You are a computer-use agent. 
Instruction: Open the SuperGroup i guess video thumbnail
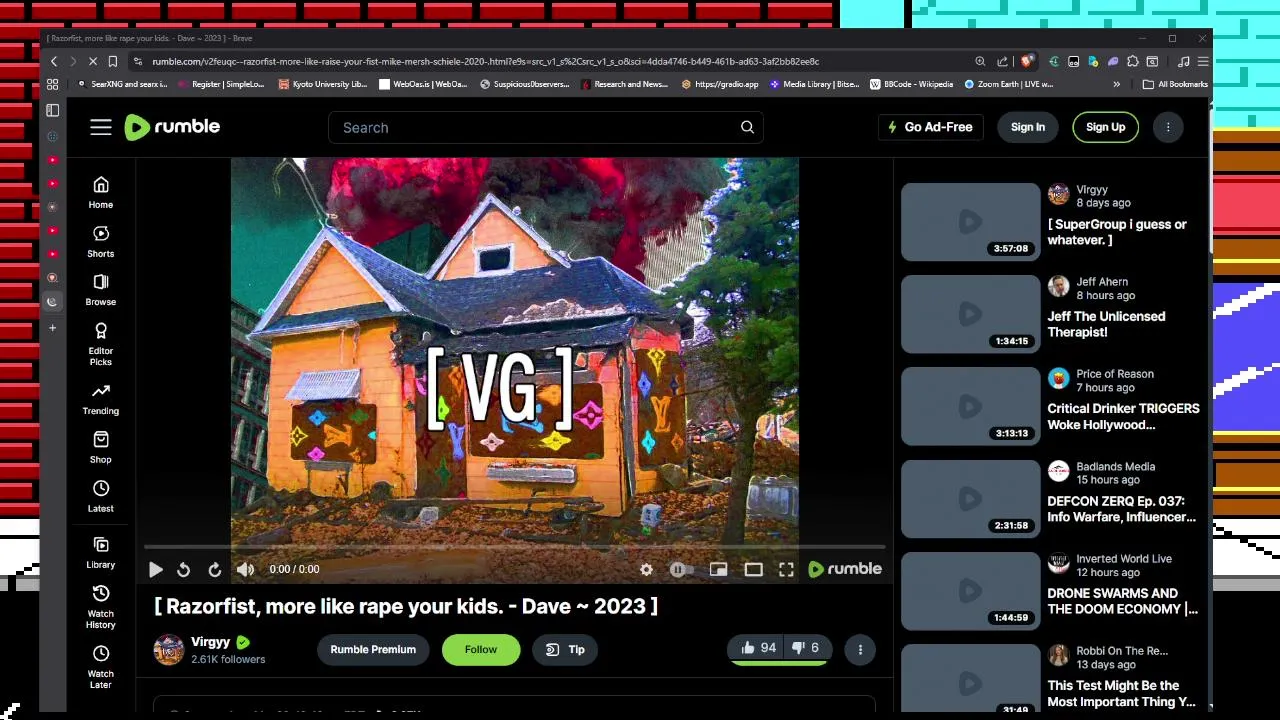[x=970, y=221]
